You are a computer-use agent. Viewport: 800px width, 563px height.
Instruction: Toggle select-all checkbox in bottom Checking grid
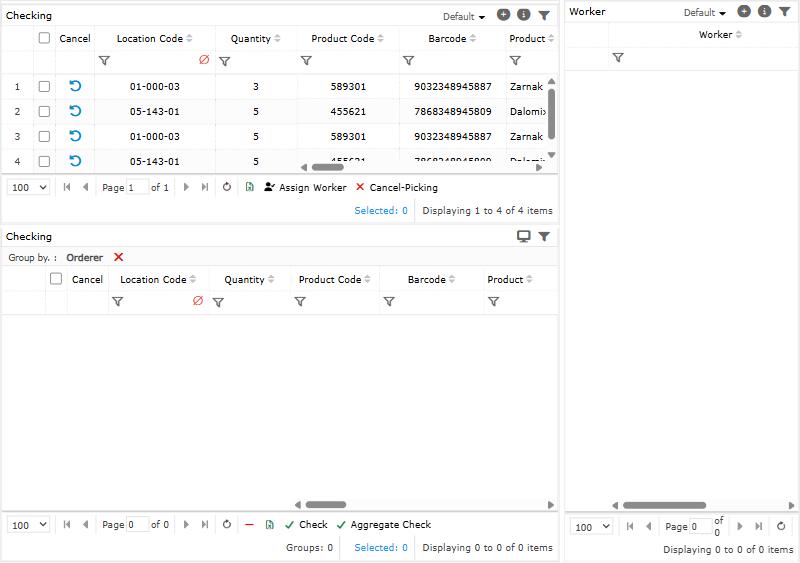pos(56,279)
